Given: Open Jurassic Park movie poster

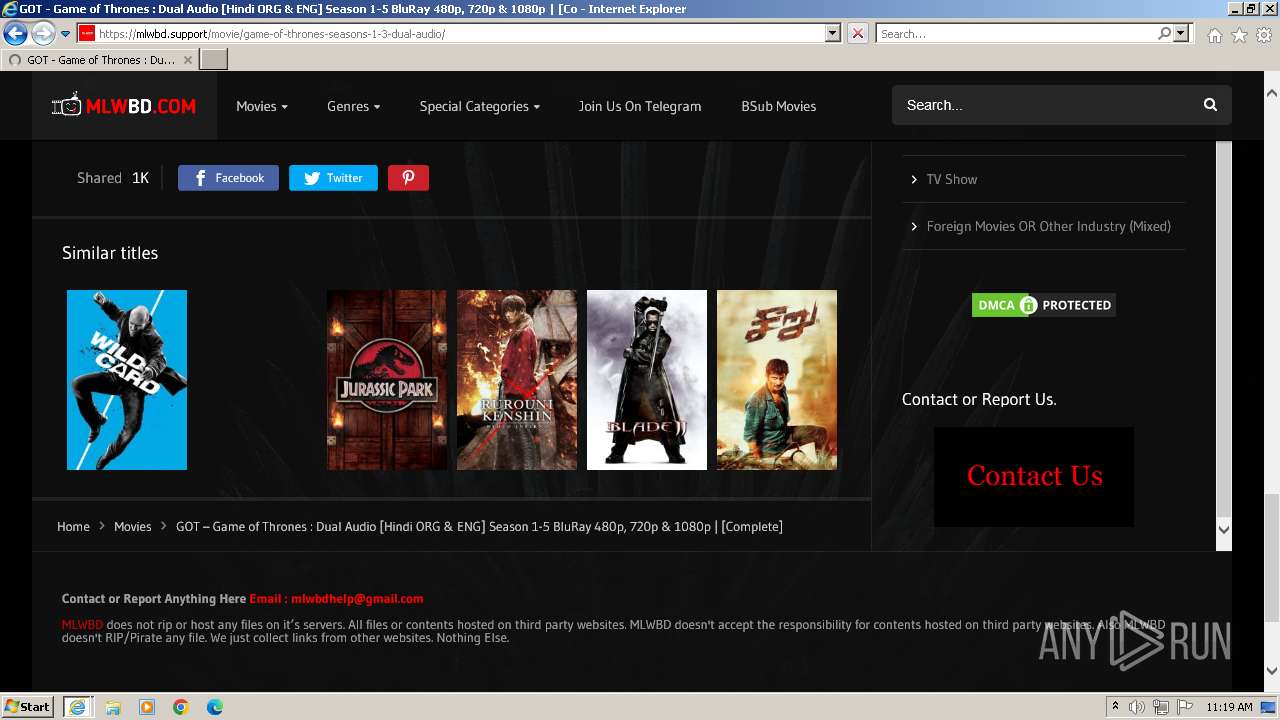Looking at the screenshot, I should tap(387, 380).
